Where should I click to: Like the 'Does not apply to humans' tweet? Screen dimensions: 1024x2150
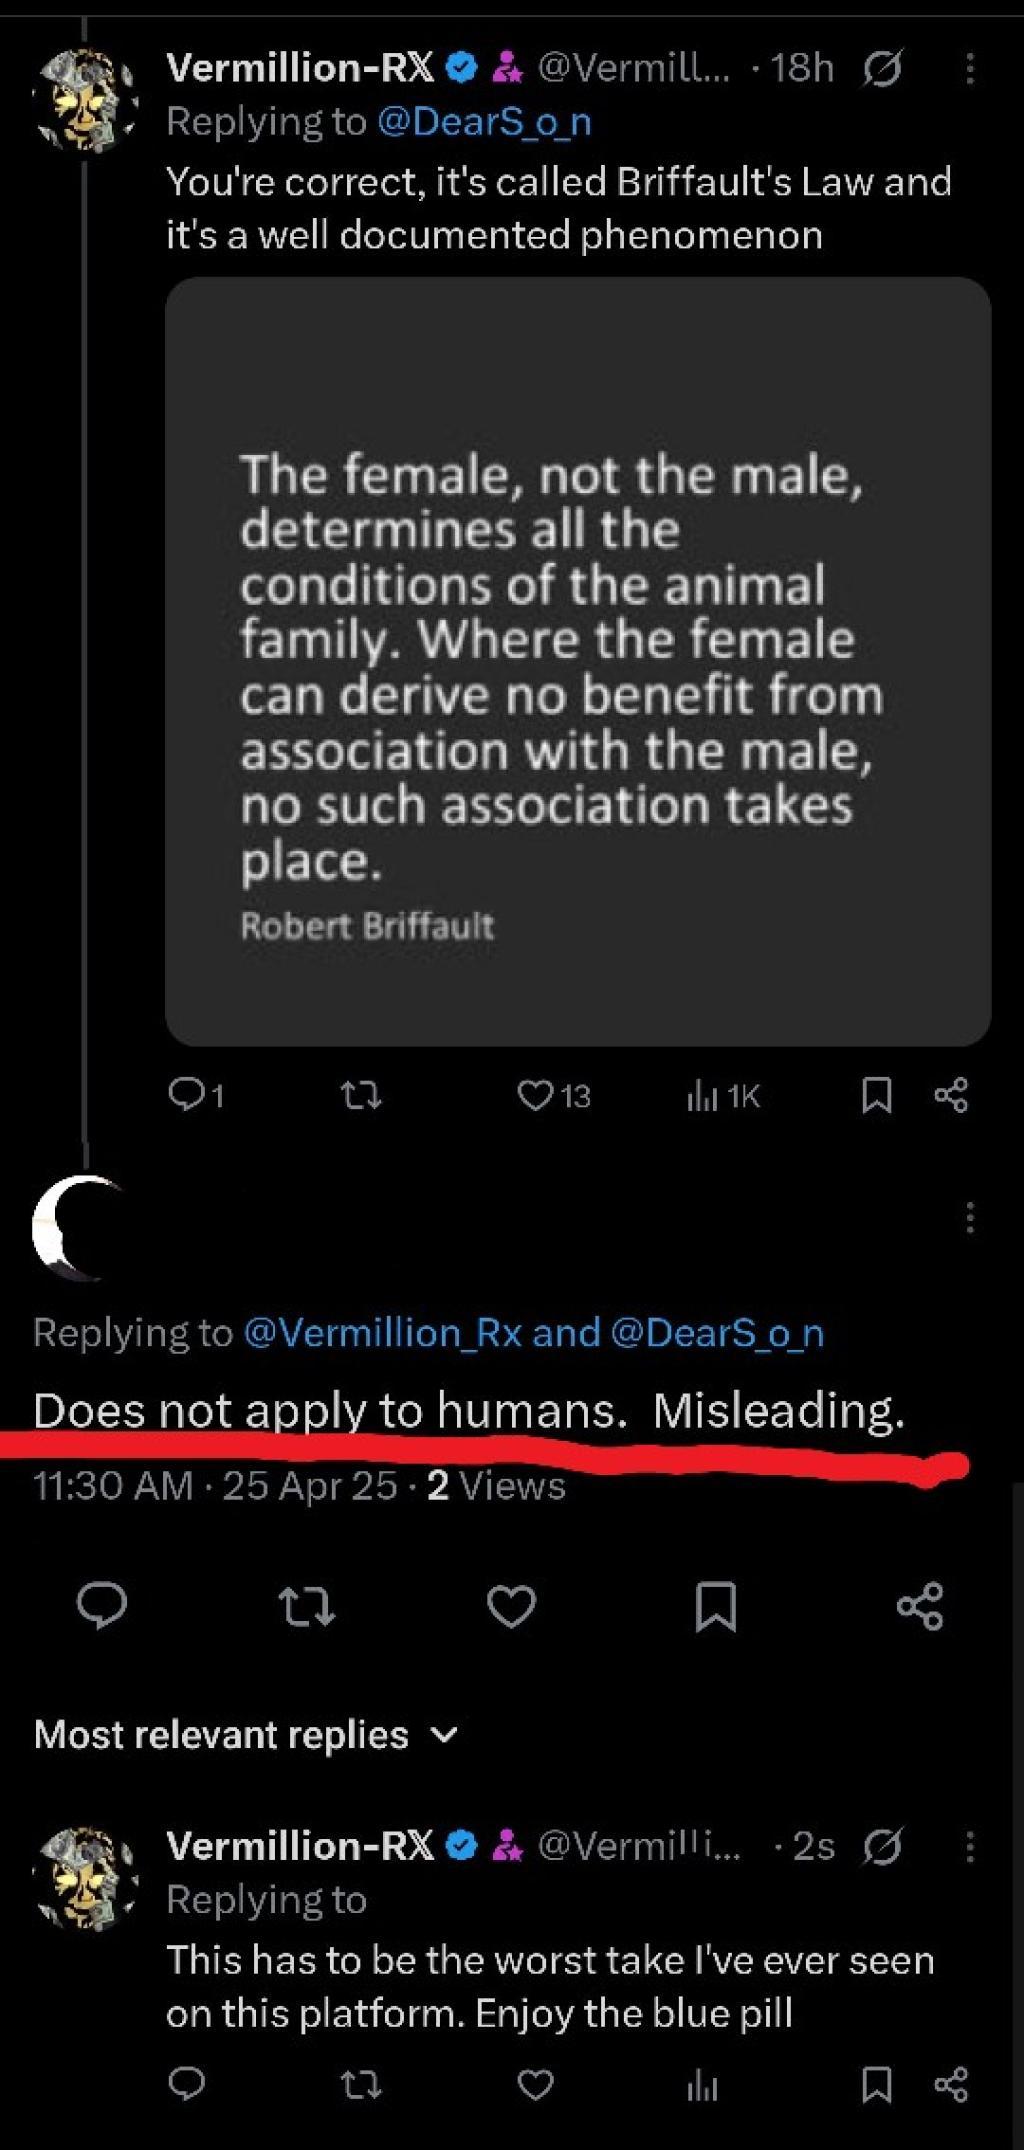[x=511, y=1606]
